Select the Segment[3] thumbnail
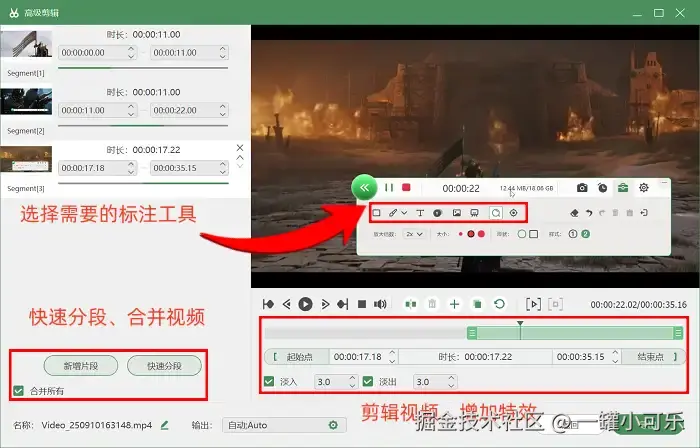700x448 pixels. pyautogui.click(x=26, y=159)
